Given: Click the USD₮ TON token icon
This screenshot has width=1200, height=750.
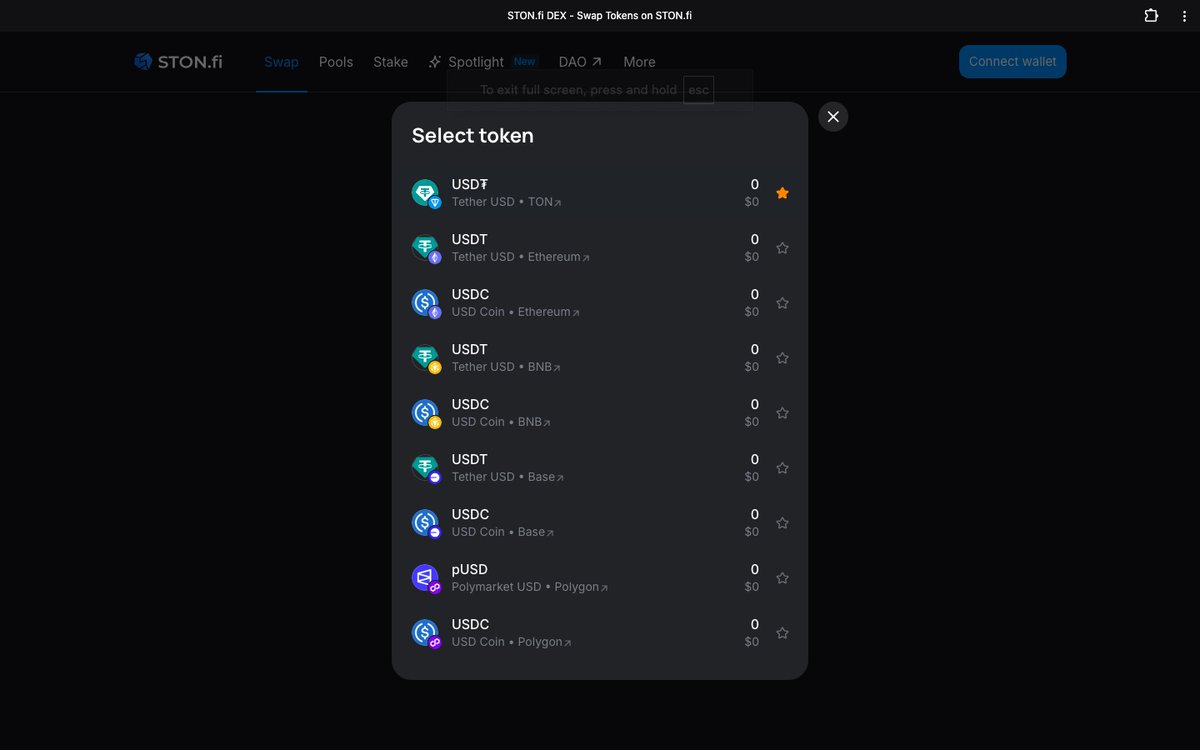Looking at the screenshot, I should (426, 193).
